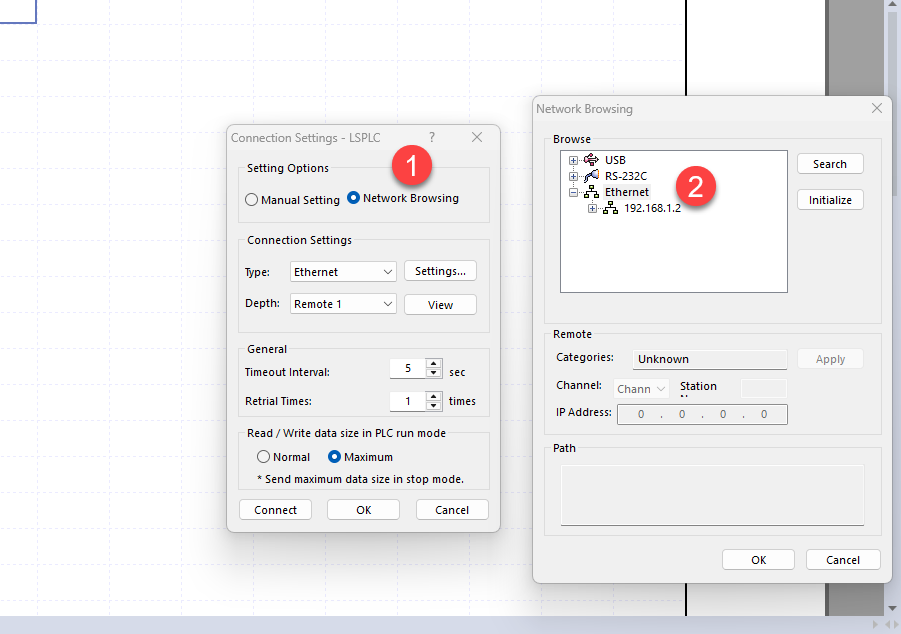This screenshot has height=634, width=901.
Task: Select the Ethernet tree item label
Action: click(626, 192)
